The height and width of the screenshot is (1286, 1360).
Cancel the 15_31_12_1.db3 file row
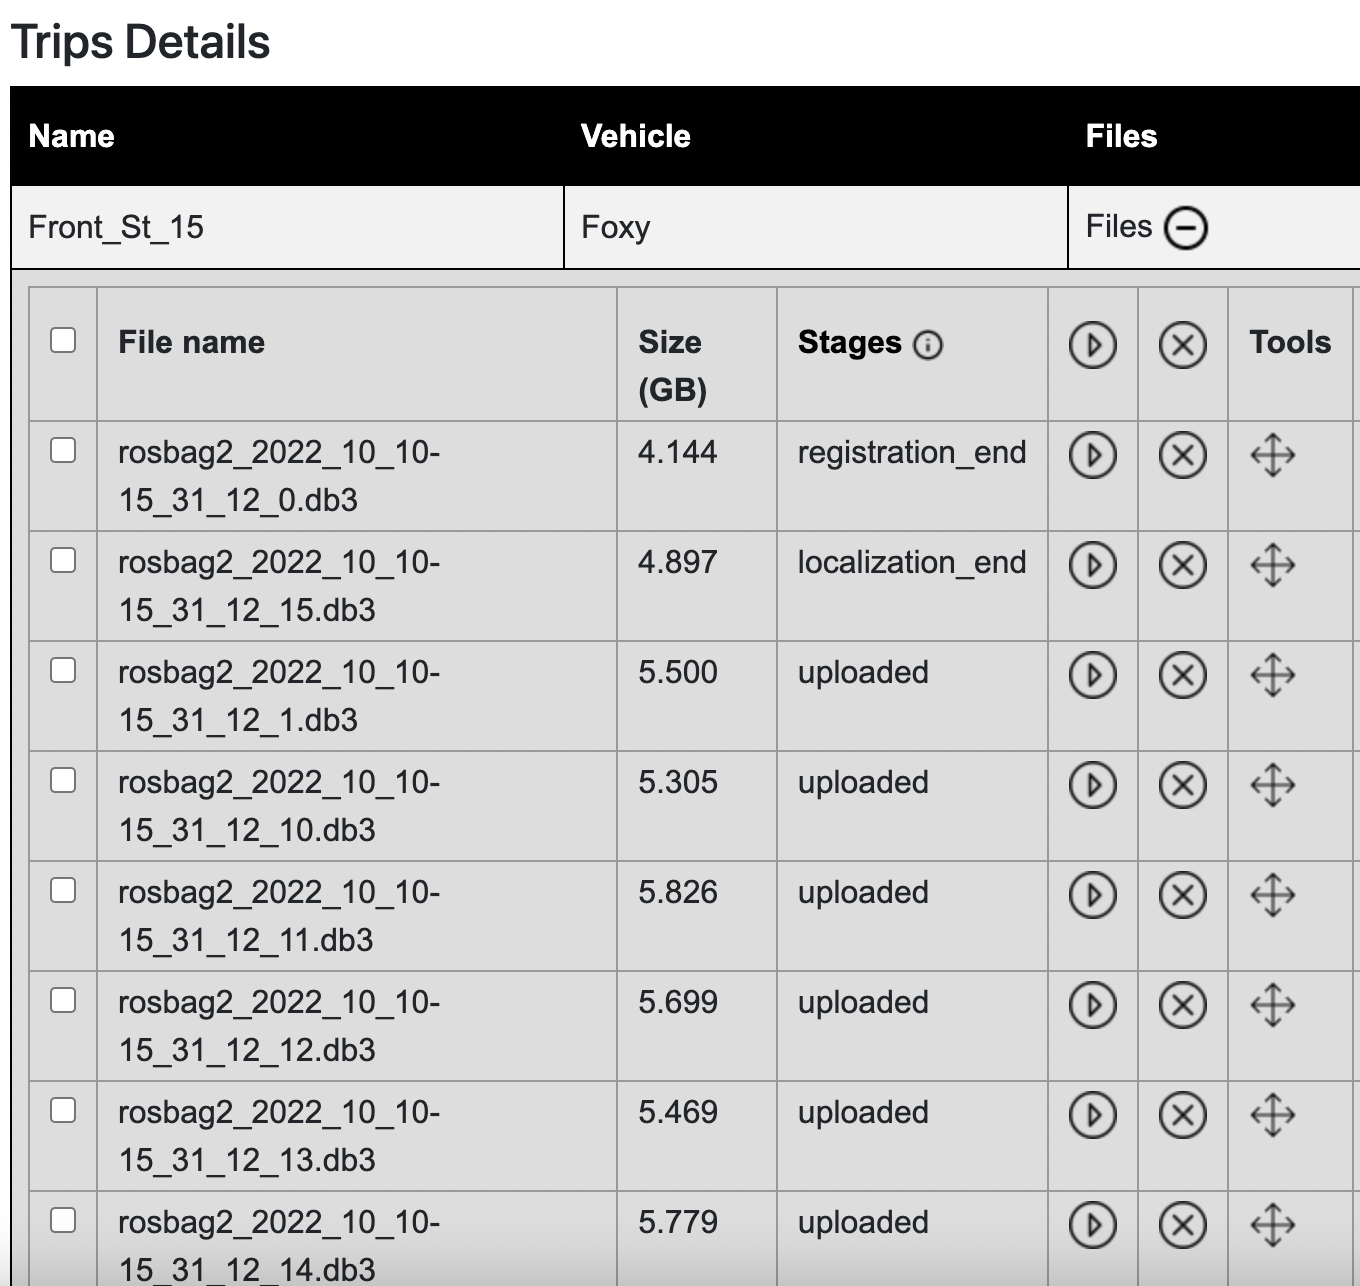(x=1182, y=675)
